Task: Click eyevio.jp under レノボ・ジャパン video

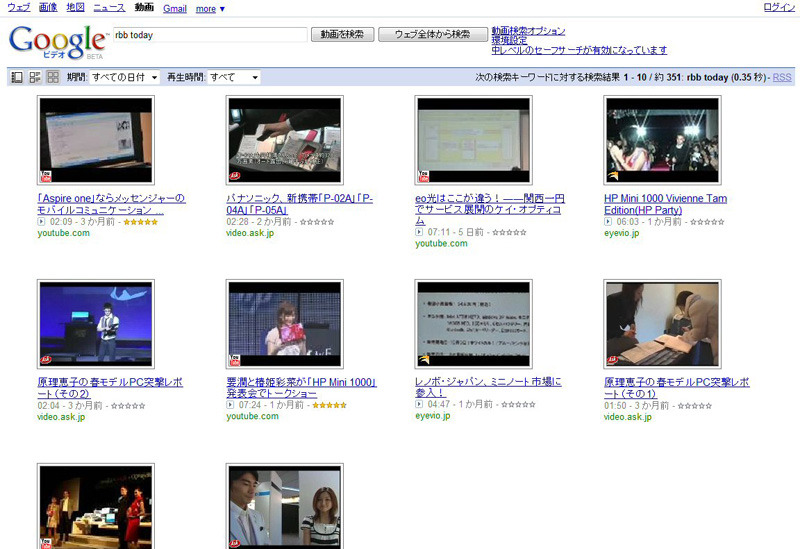Action: [433, 415]
